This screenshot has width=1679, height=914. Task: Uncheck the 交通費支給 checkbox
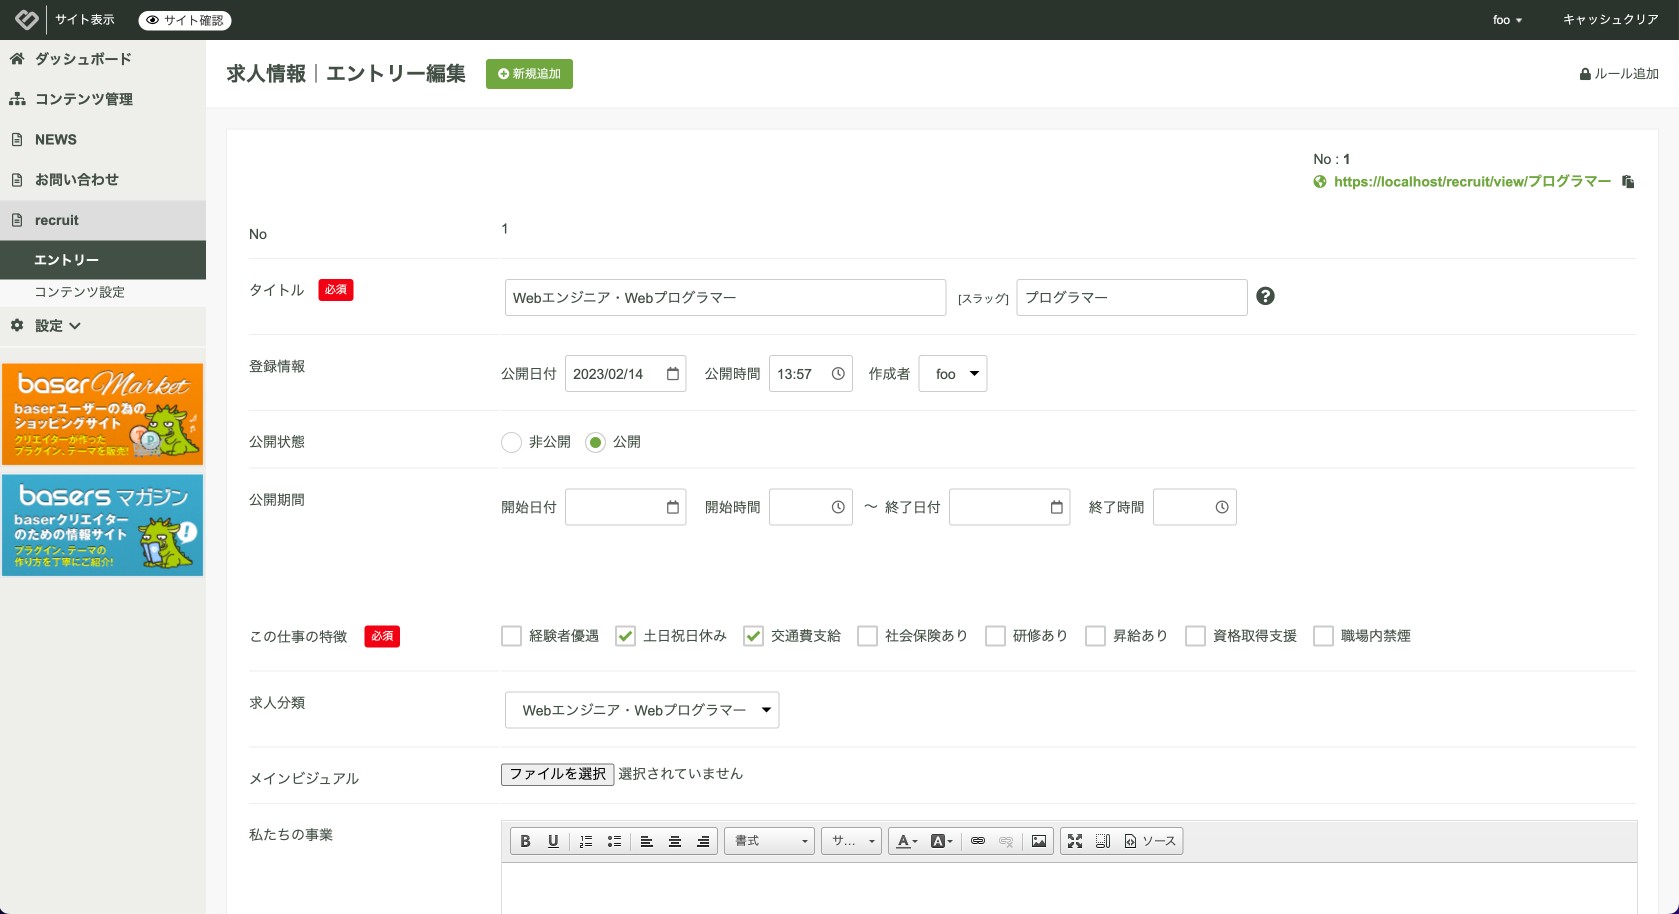point(753,636)
